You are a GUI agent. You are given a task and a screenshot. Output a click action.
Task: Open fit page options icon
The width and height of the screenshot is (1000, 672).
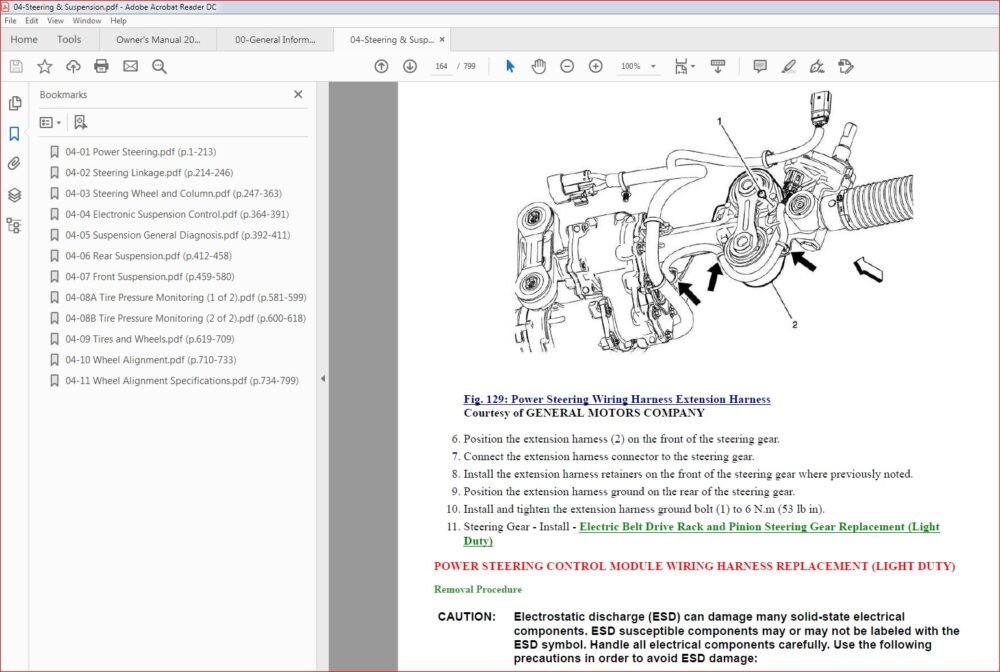(684, 66)
